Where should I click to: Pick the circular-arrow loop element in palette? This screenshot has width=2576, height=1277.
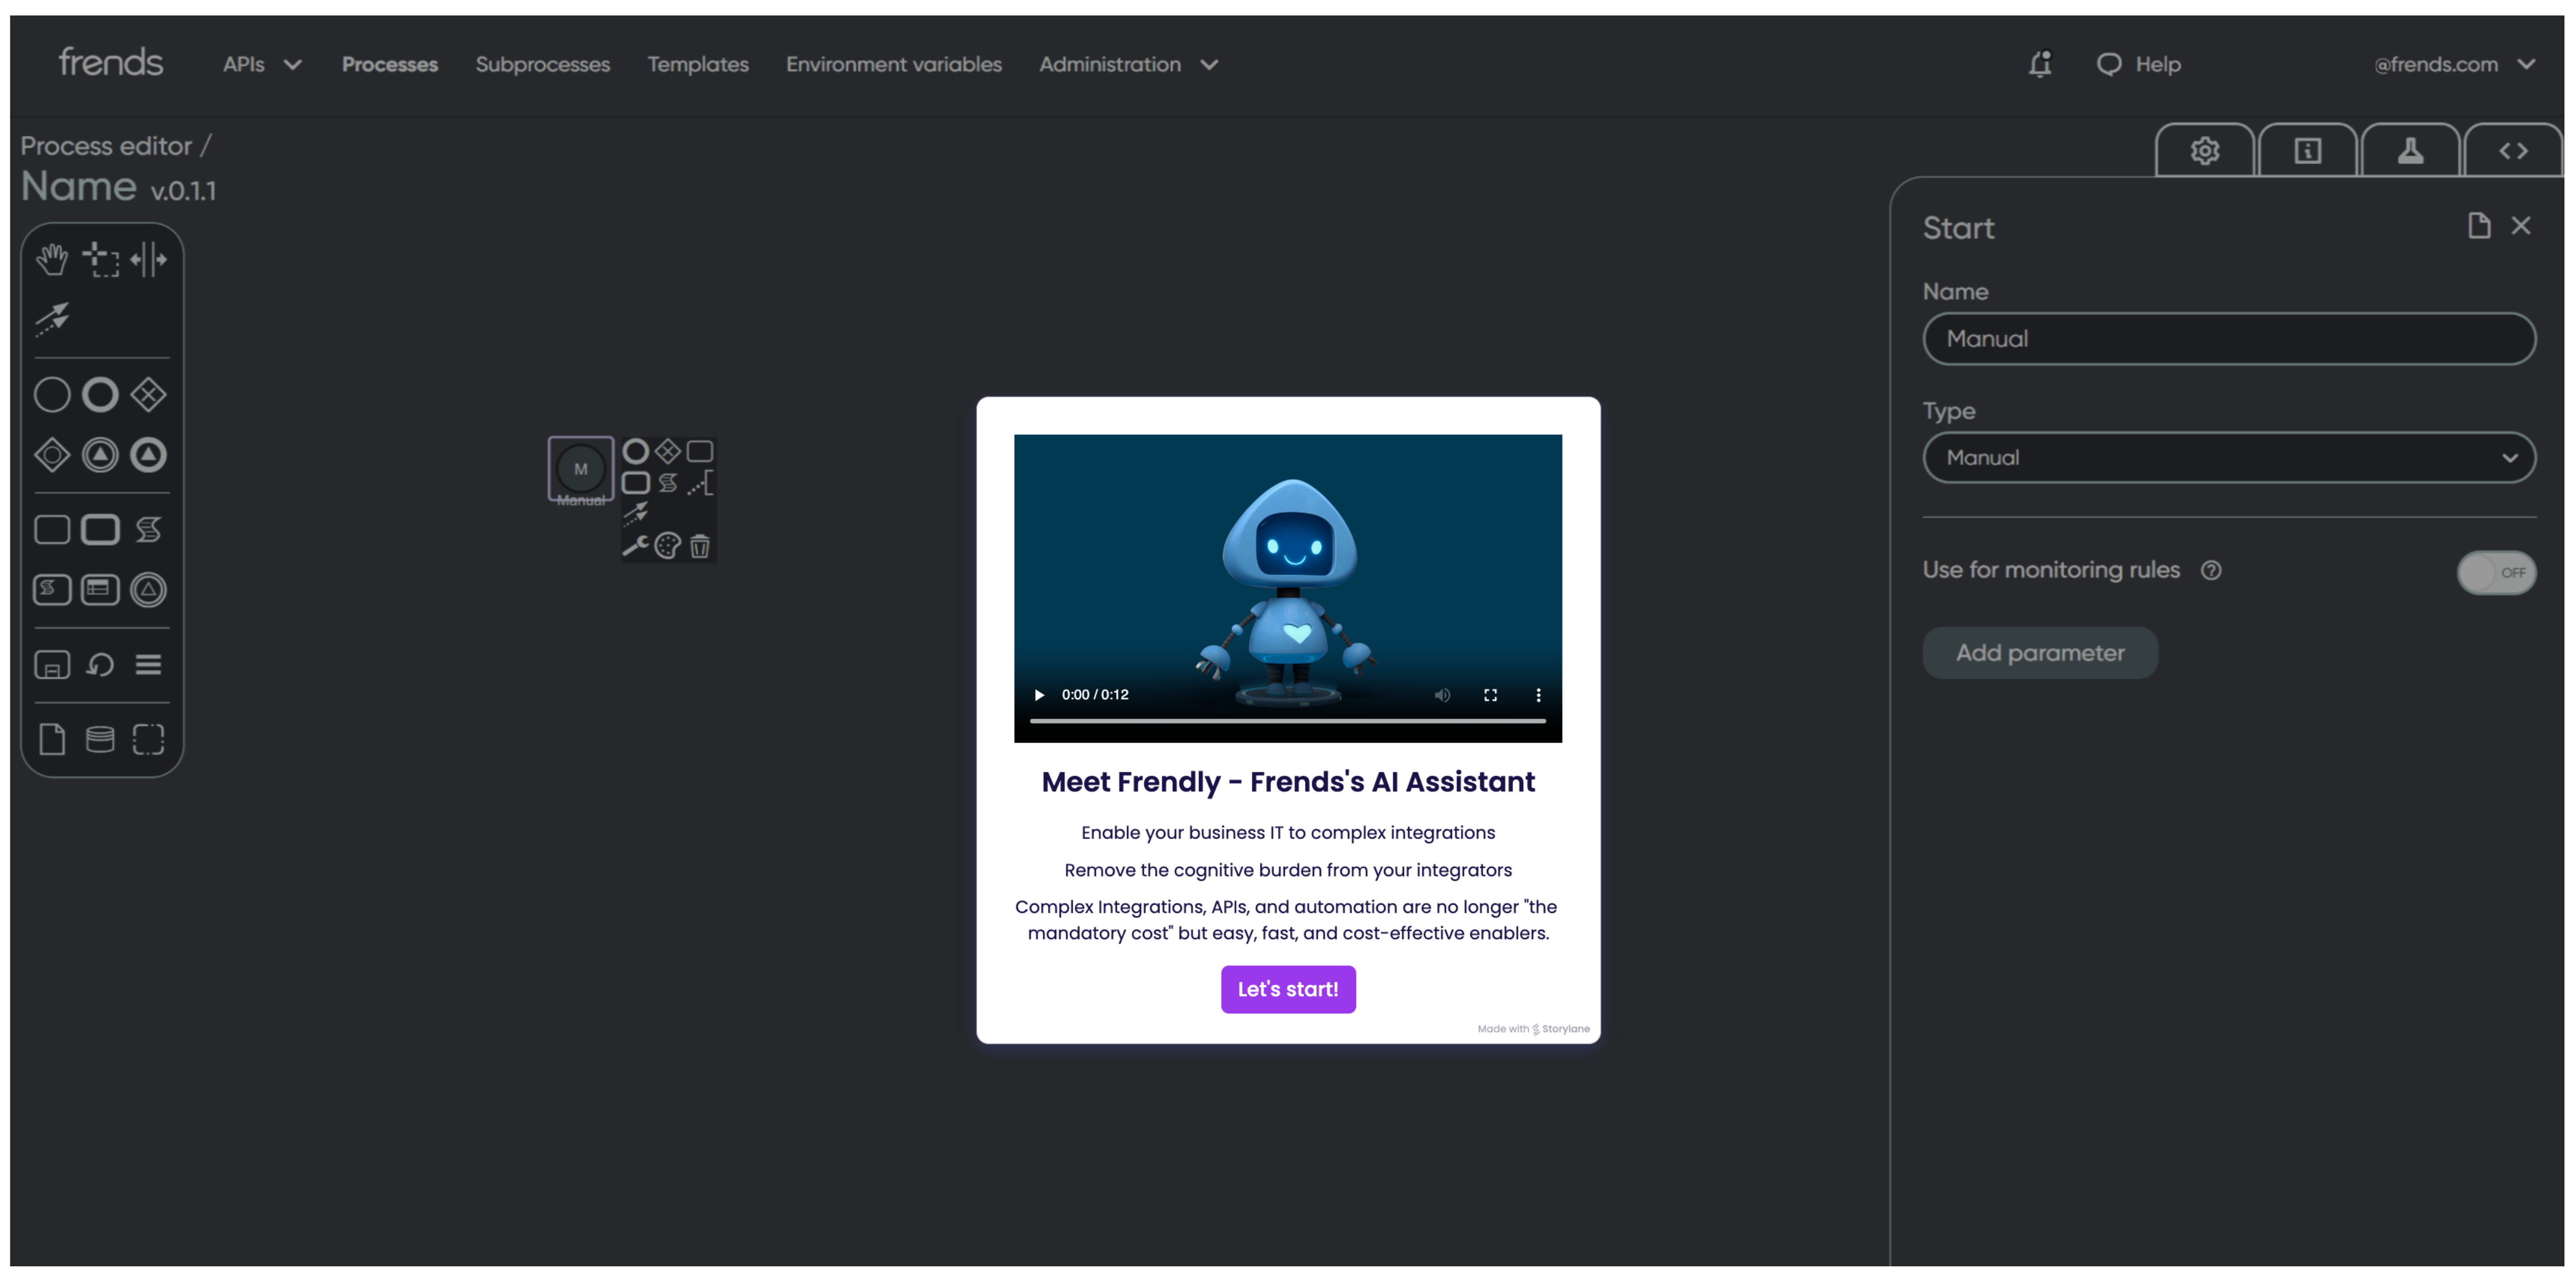click(x=100, y=665)
